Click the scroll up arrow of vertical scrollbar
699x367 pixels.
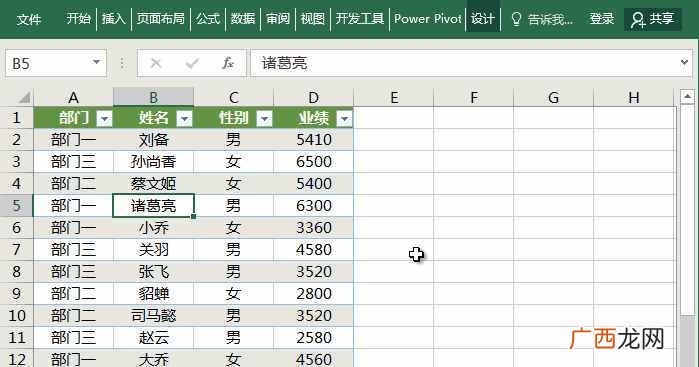pos(687,96)
